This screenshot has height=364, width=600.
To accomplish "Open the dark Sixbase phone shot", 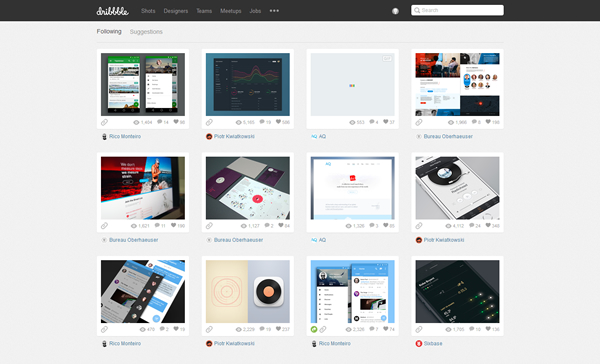I will [457, 292].
